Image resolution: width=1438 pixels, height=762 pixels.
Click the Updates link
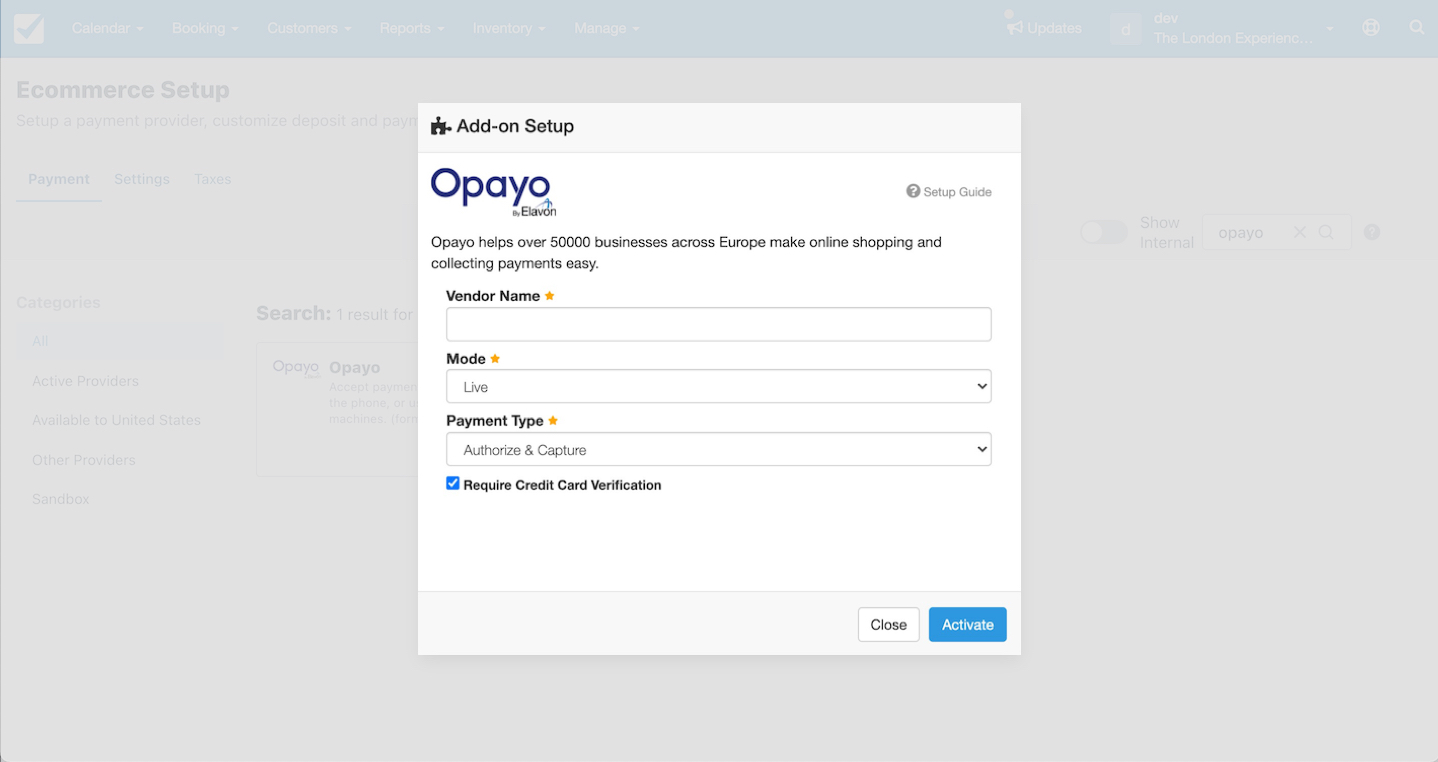click(1054, 28)
